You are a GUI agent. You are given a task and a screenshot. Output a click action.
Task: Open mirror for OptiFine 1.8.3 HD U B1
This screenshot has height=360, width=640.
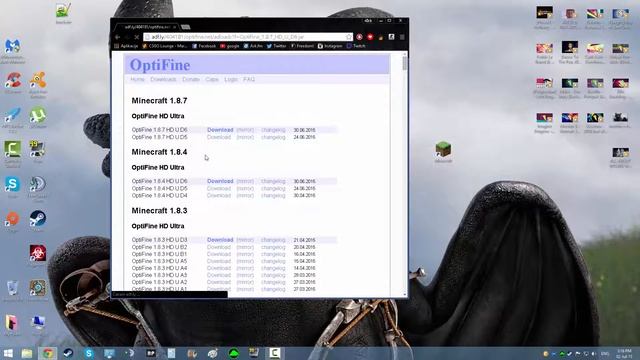click(x=245, y=254)
